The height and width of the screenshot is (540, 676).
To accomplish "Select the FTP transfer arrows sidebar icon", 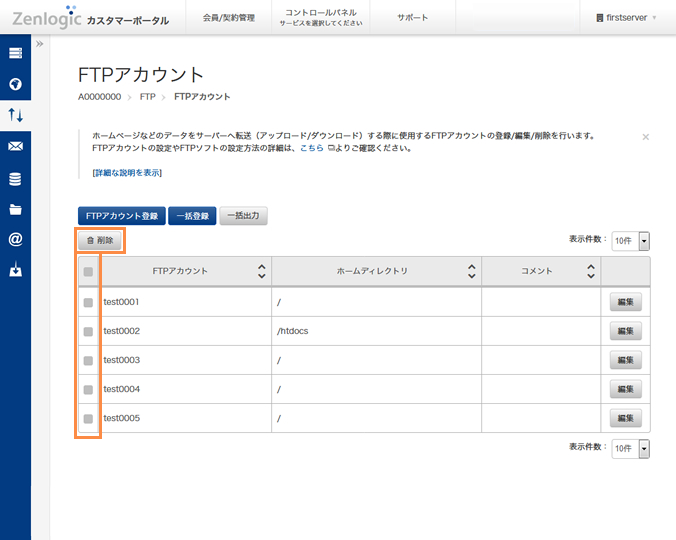I will click(x=16, y=115).
